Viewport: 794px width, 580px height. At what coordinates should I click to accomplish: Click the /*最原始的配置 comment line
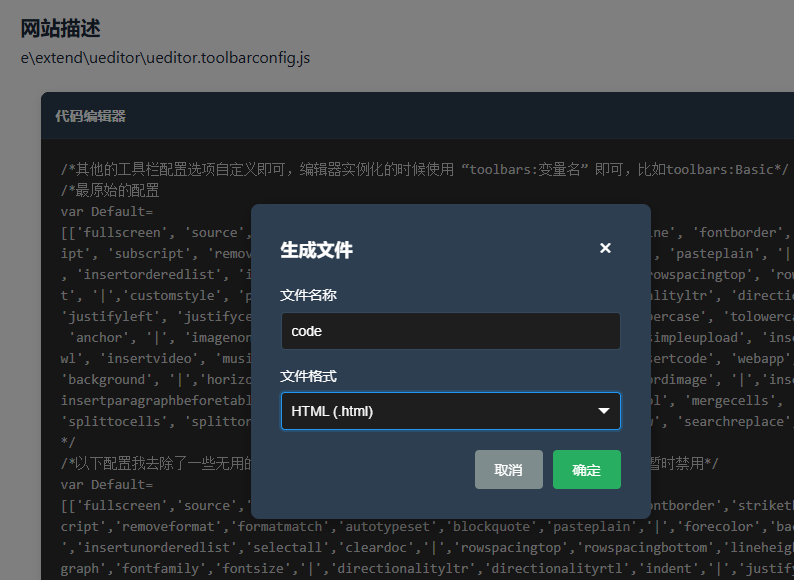coord(110,190)
